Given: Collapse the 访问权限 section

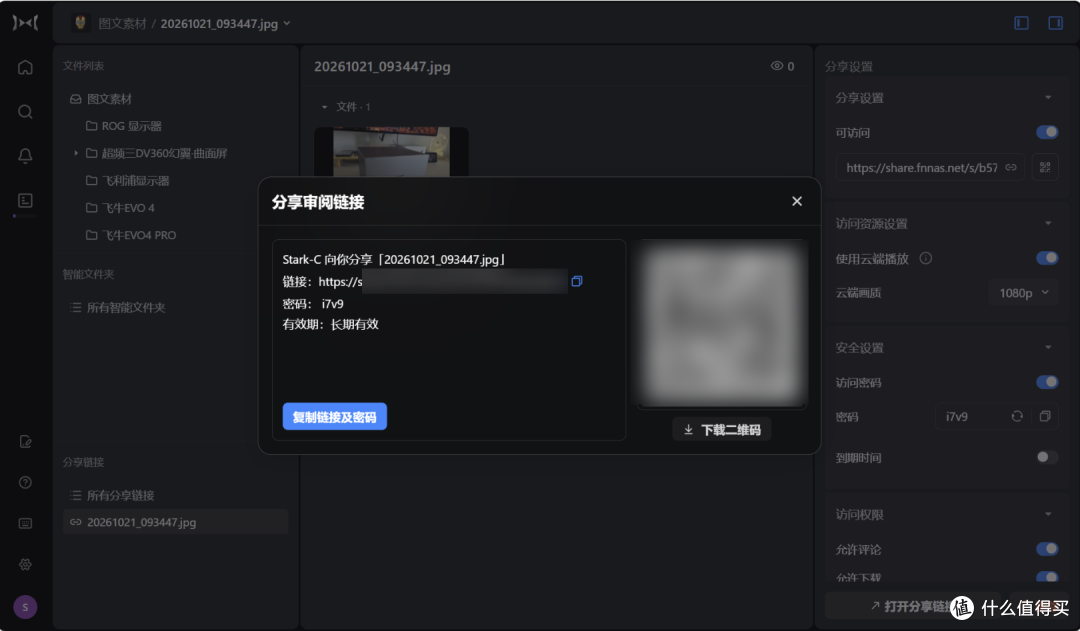Looking at the screenshot, I should pyautogui.click(x=1048, y=514).
